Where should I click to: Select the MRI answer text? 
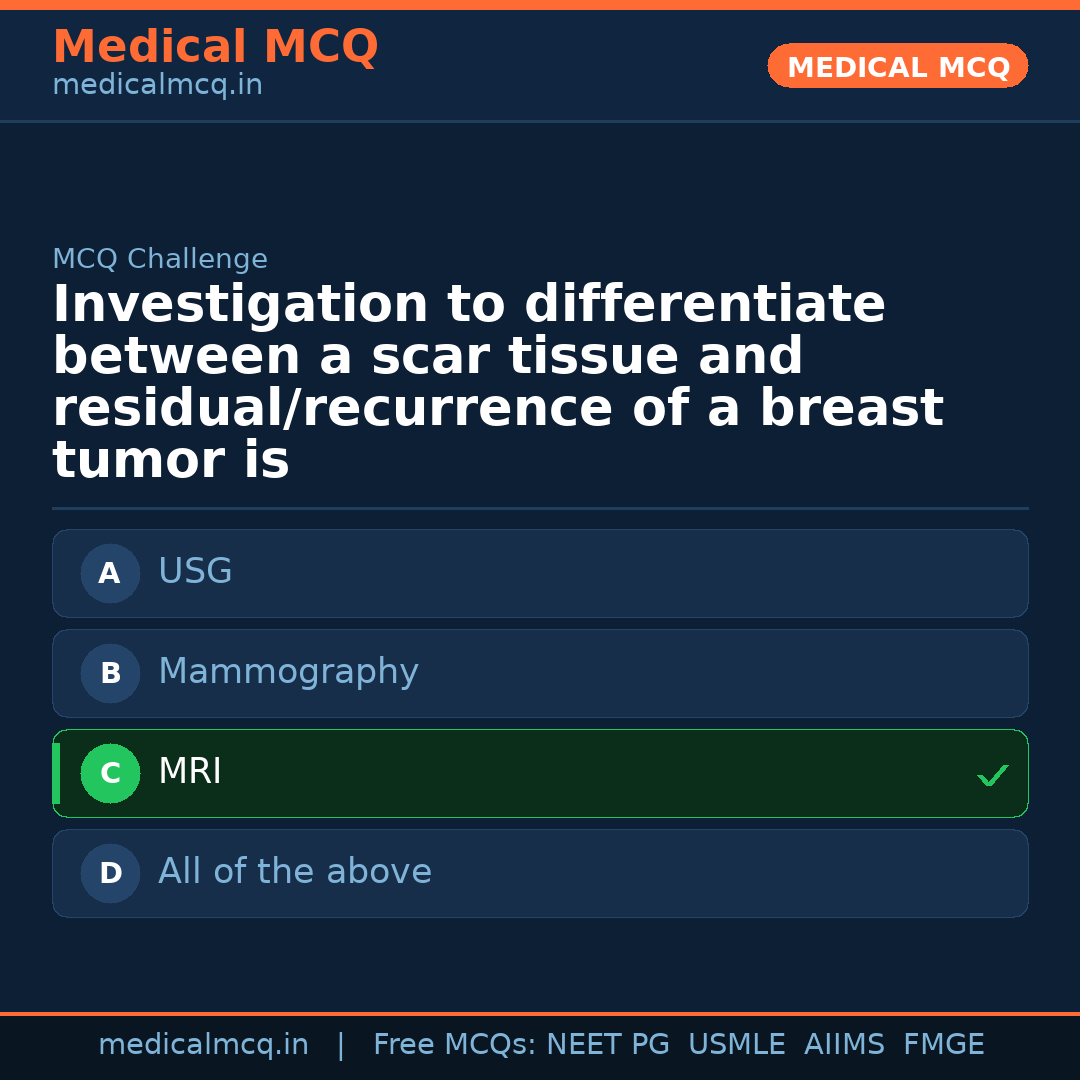tap(190, 772)
